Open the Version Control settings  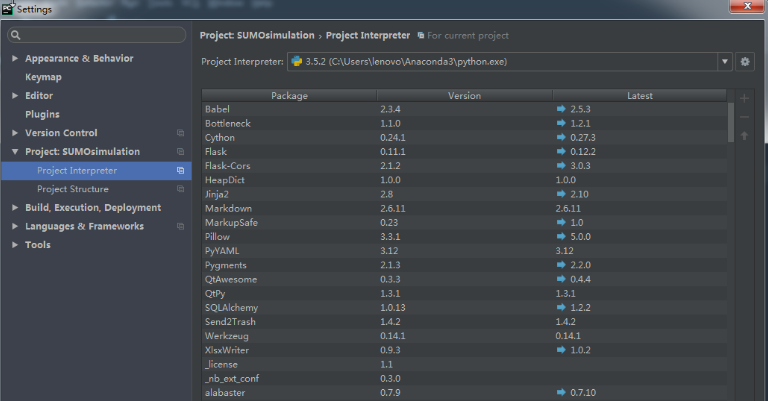pyautogui.click(x=61, y=133)
